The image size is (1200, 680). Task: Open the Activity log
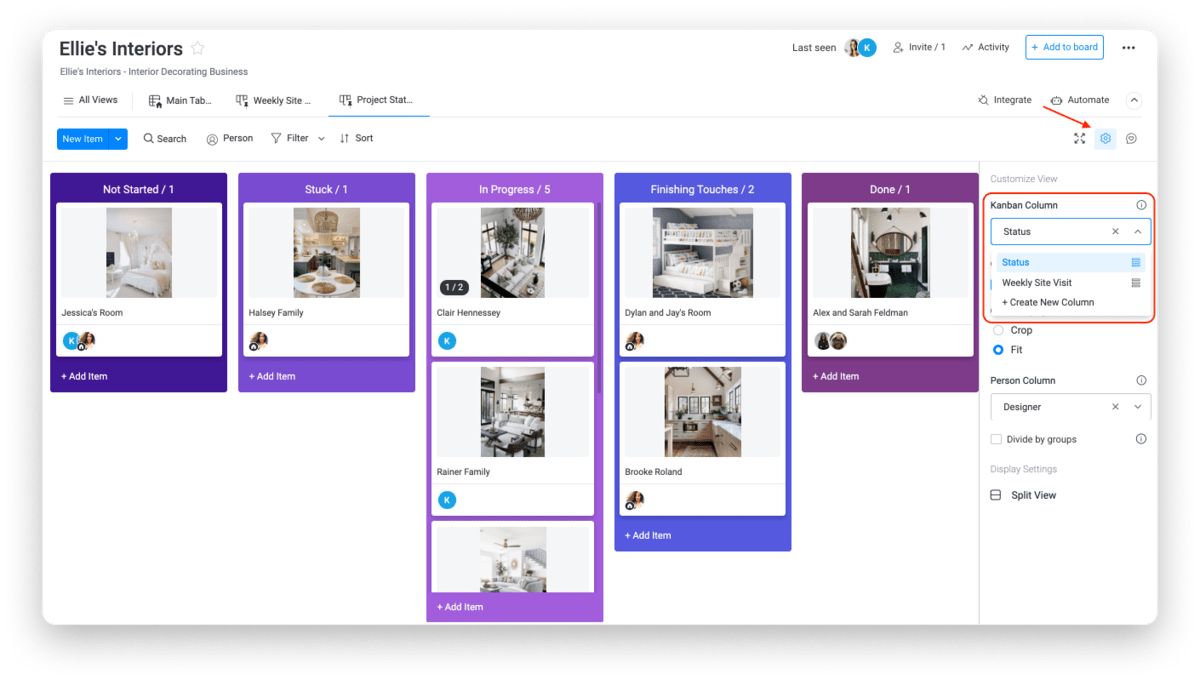985,47
